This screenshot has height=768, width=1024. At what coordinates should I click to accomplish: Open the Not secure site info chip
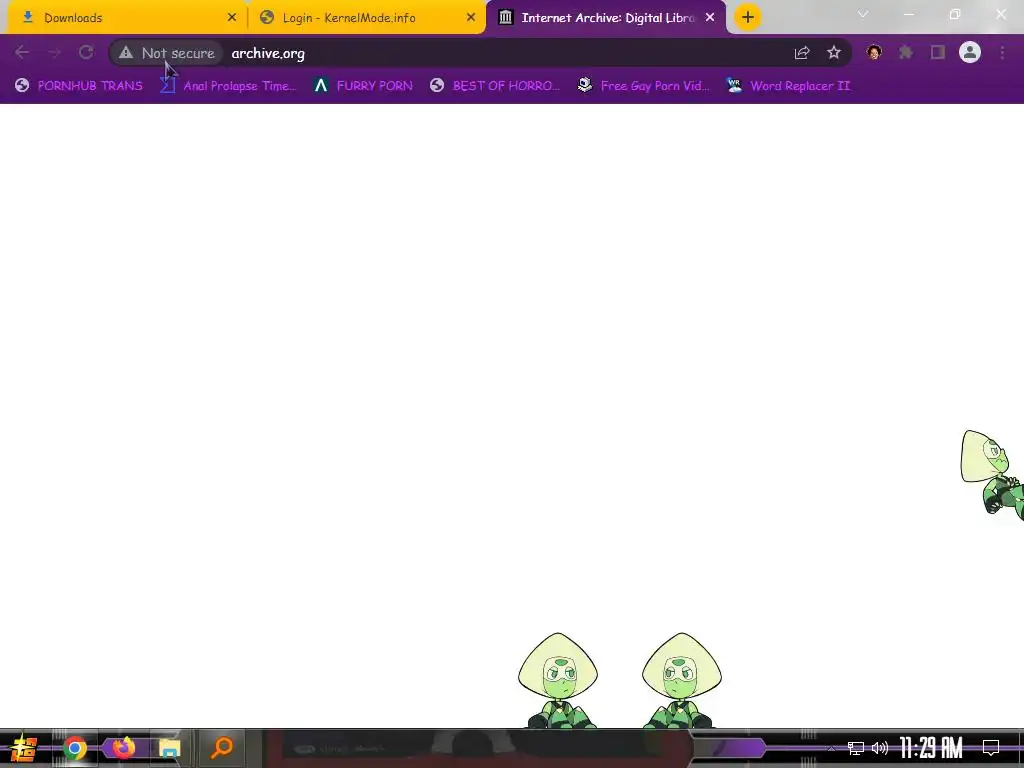pyautogui.click(x=167, y=53)
